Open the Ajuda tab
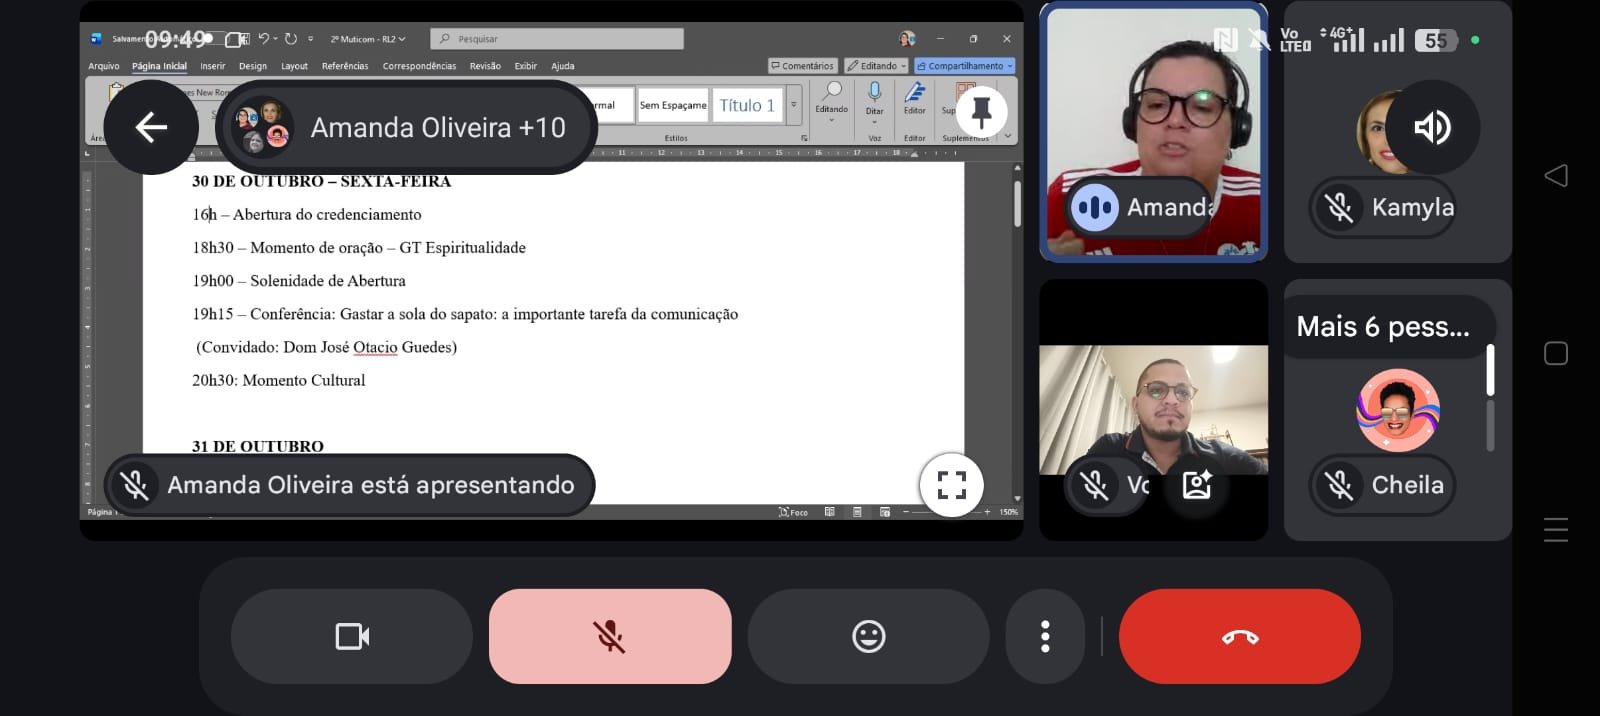The height and width of the screenshot is (716, 1600). click(x=563, y=66)
